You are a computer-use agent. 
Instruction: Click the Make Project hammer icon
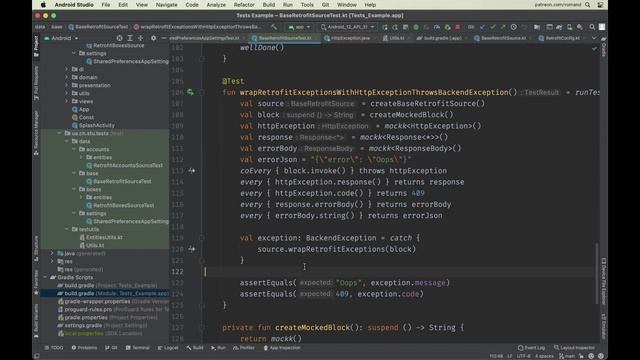(x=274, y=27)
